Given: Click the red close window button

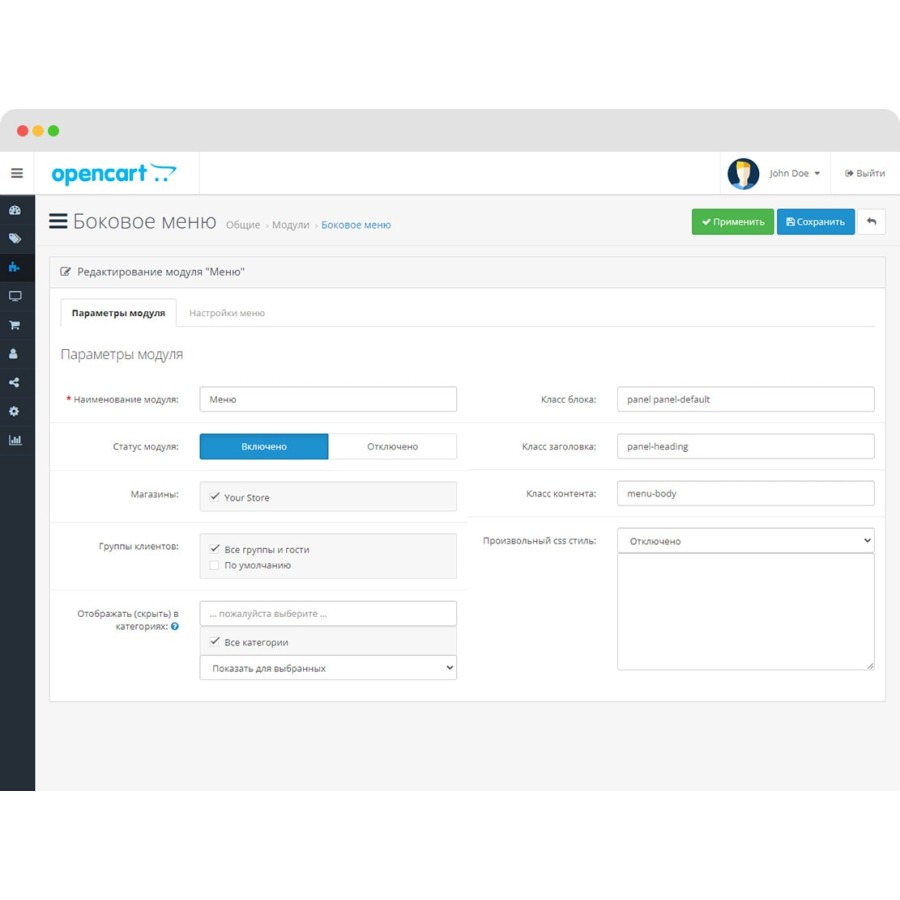Looking at the screenshot, I should (x=22, y=131).
